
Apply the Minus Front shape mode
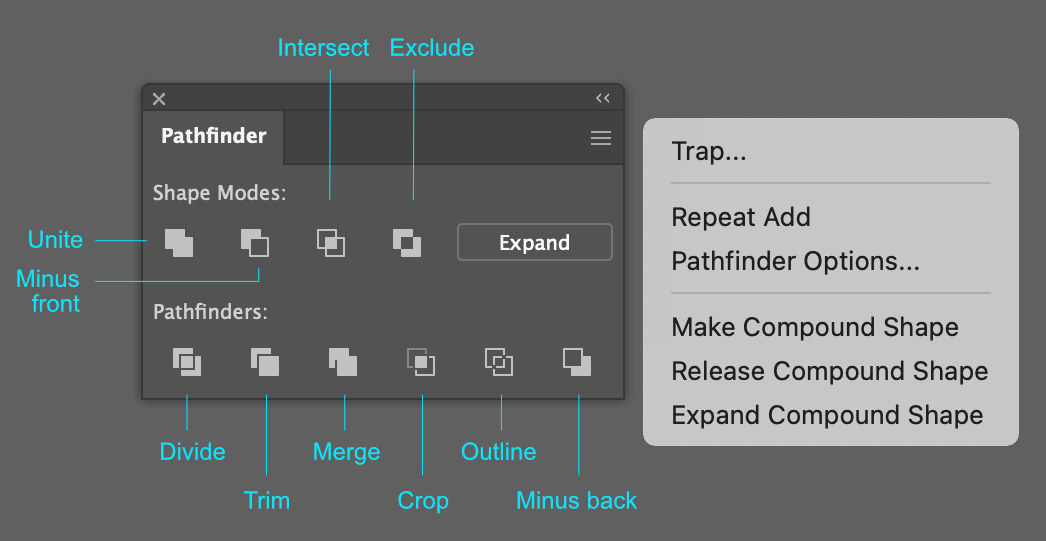coord(255,242)
